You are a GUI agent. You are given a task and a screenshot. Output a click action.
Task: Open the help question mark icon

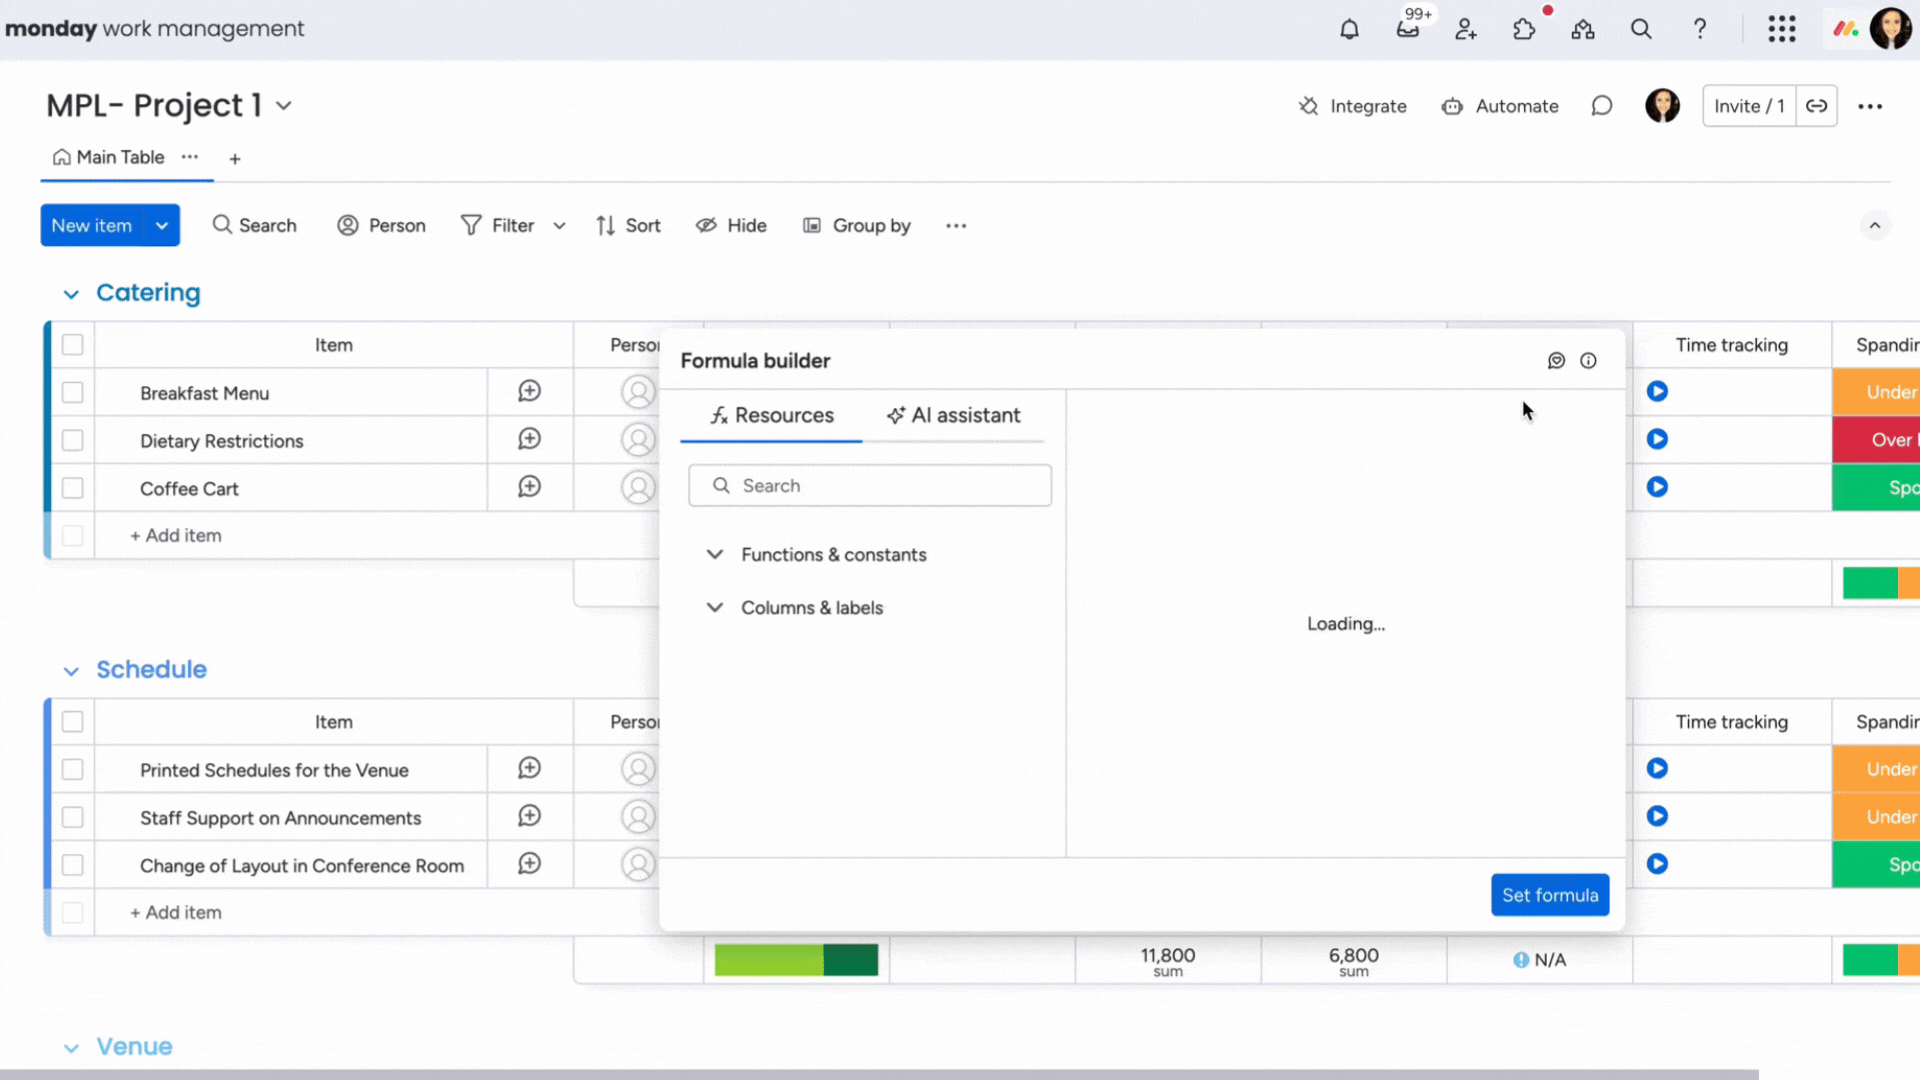click(1700, 29)
